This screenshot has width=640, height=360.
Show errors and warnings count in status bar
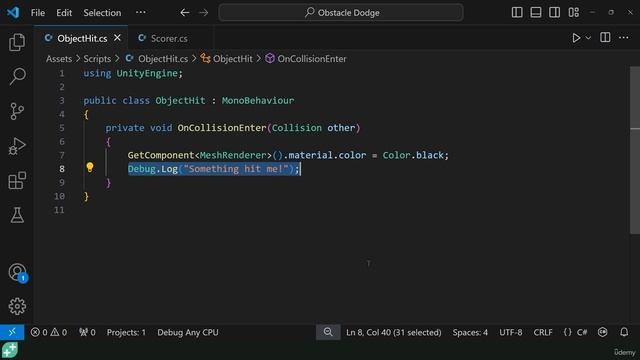49,332
